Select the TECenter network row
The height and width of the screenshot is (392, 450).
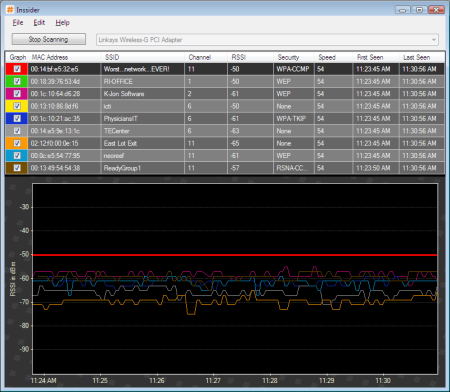click(225, 131)
